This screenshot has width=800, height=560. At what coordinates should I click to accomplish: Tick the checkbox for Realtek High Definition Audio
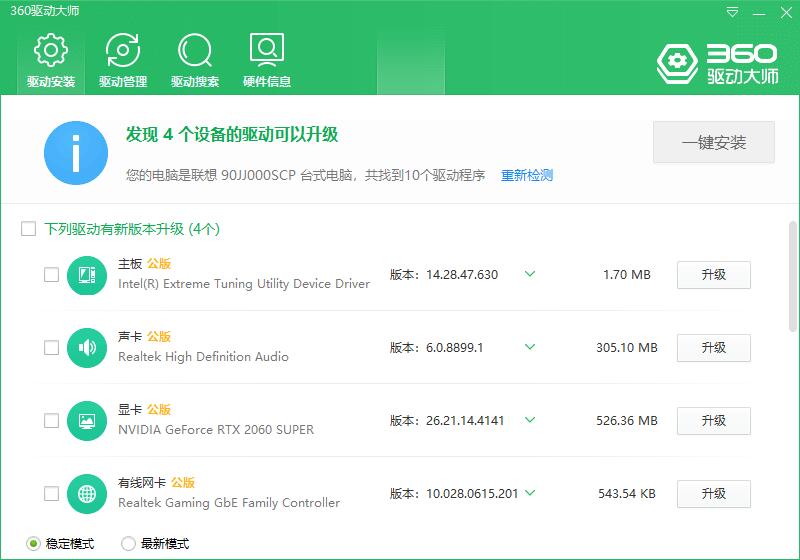[51, 348]
